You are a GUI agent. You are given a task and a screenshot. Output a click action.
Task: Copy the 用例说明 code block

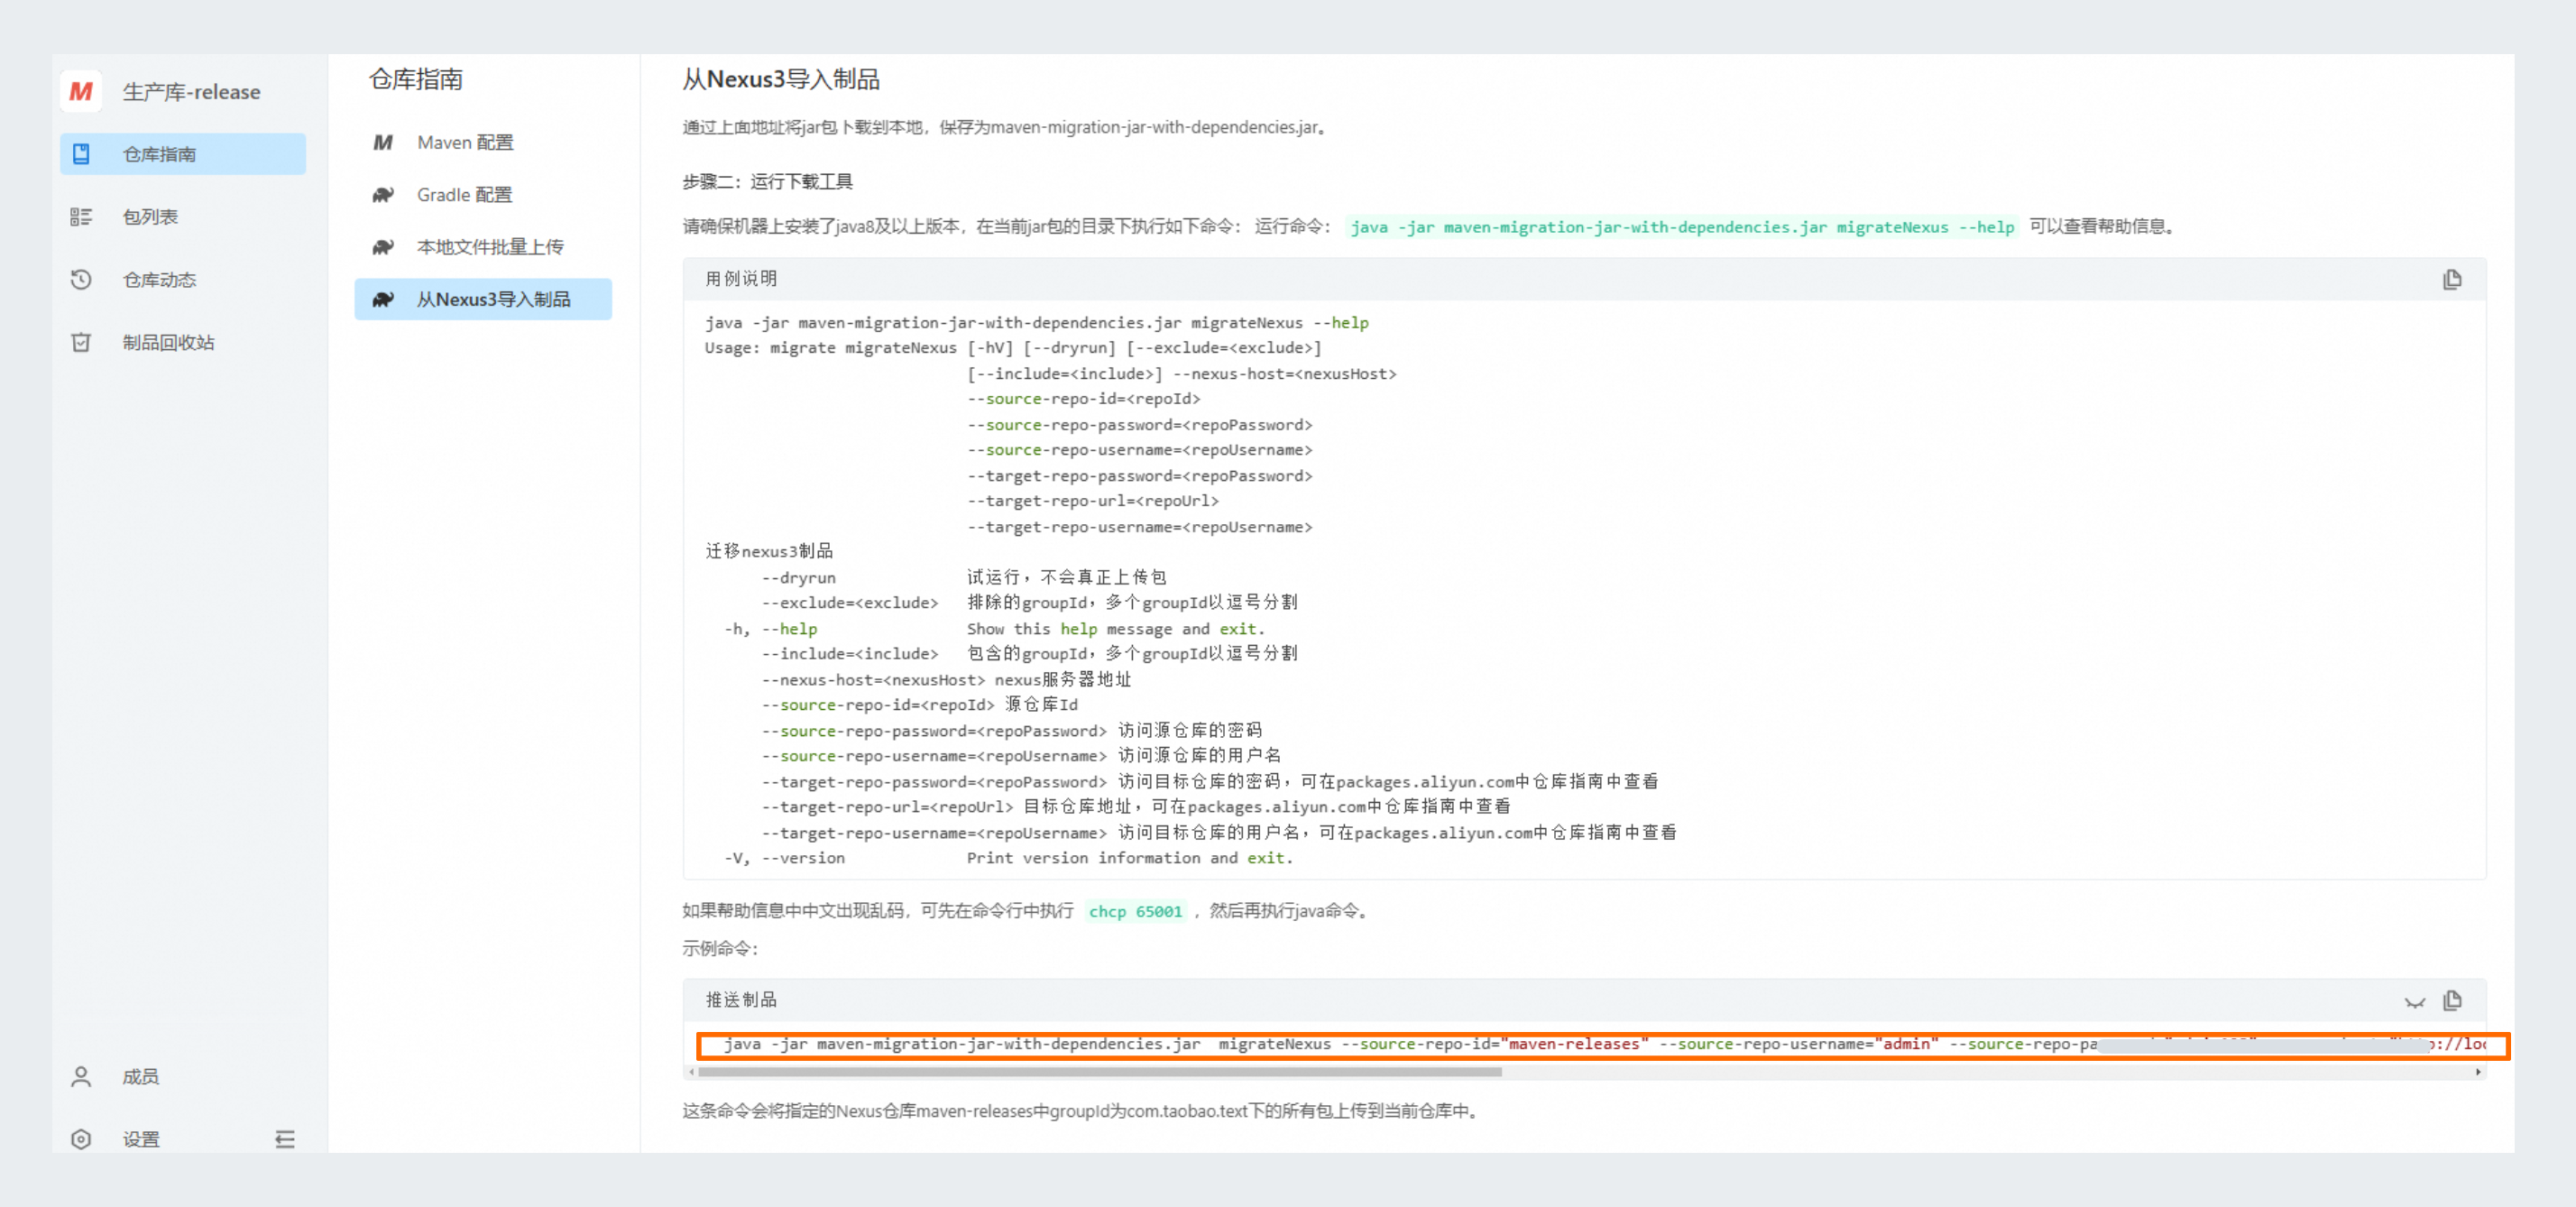2452,280
